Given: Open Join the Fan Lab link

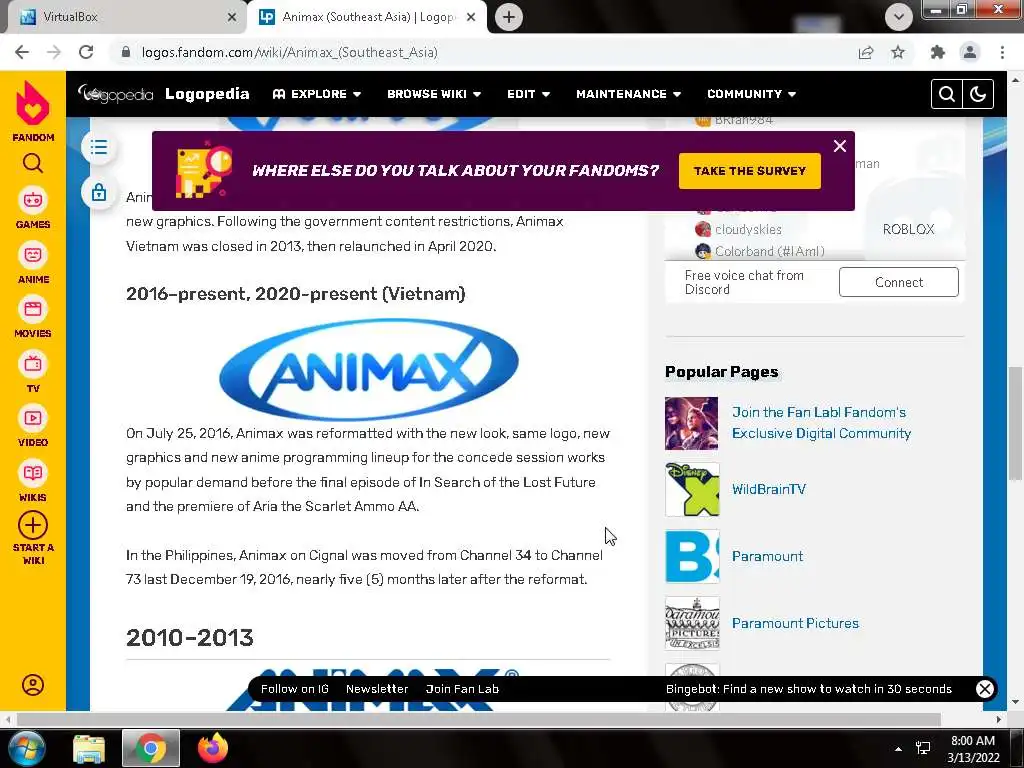Looking at the screenshot, I should 821,423.
